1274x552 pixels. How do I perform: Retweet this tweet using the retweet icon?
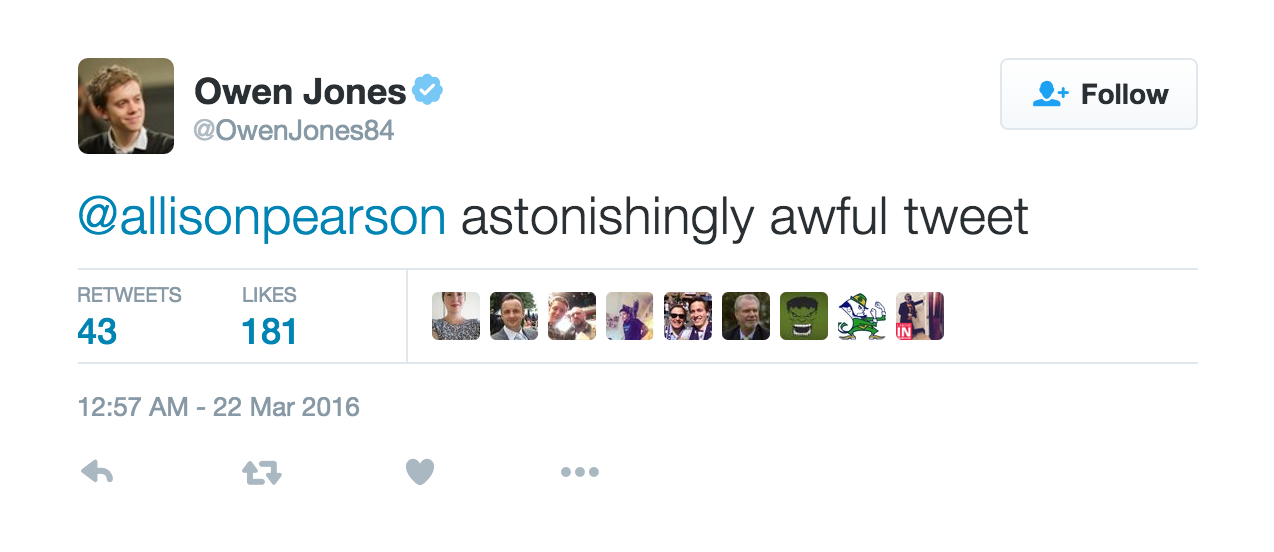click(262, 472)
